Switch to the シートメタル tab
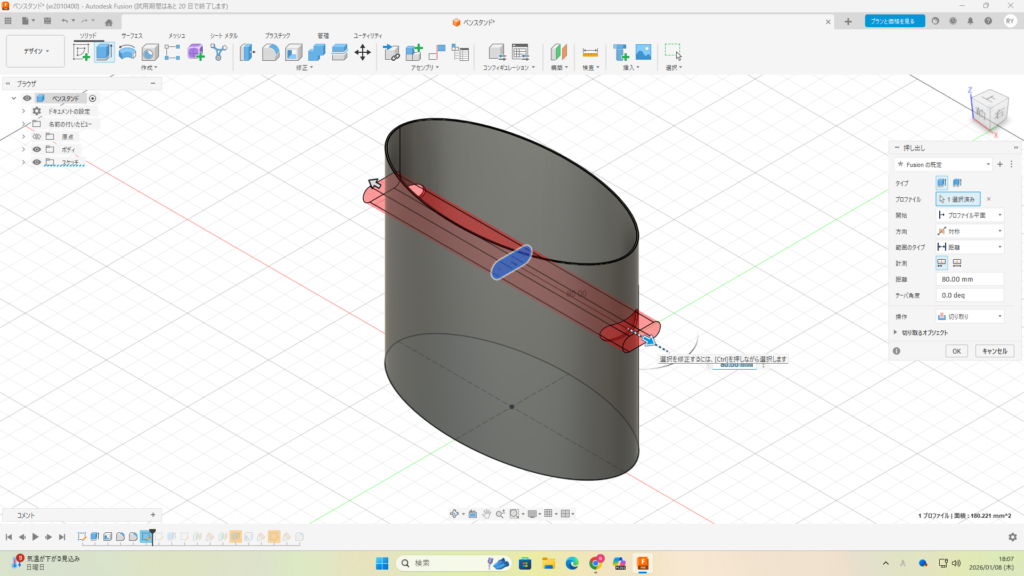The height and width of the screenshot is (576, 1024). 223,35
